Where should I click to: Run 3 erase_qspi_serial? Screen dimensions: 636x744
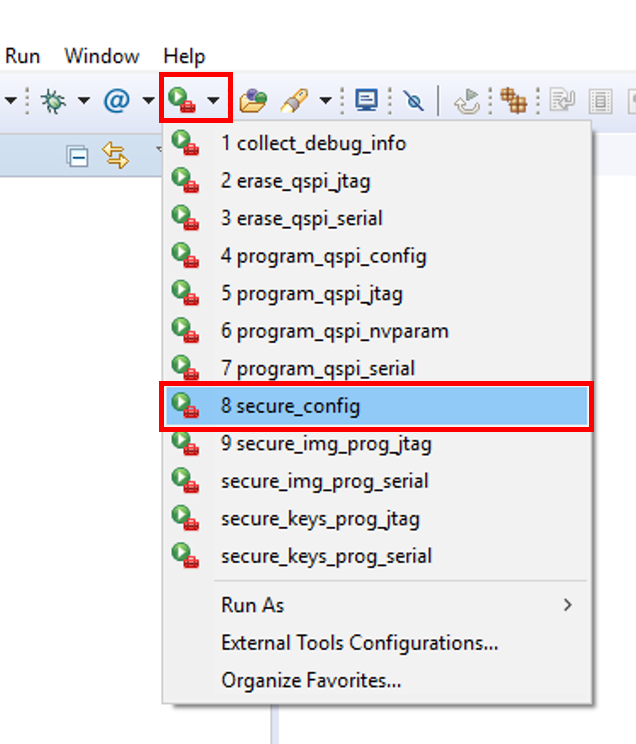pyautogui.click(x=377, y=218)
